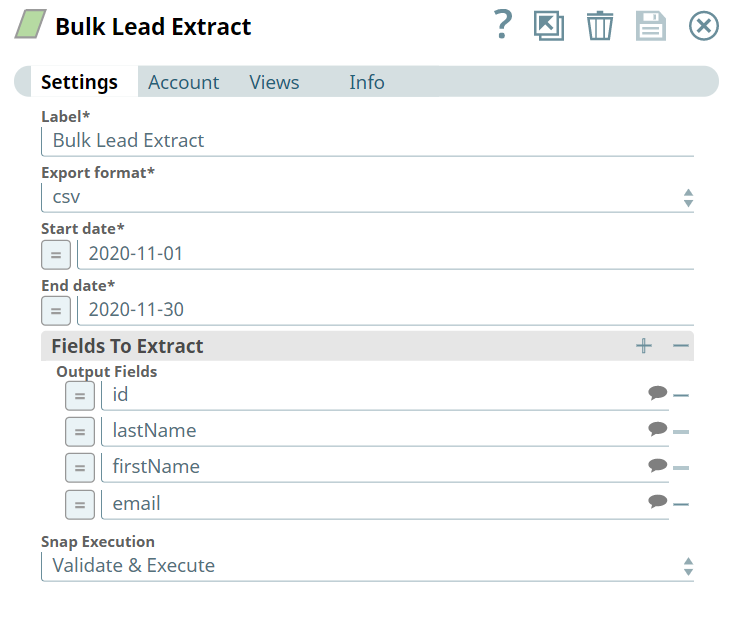Click the pop-out window icon

(549, 26)
